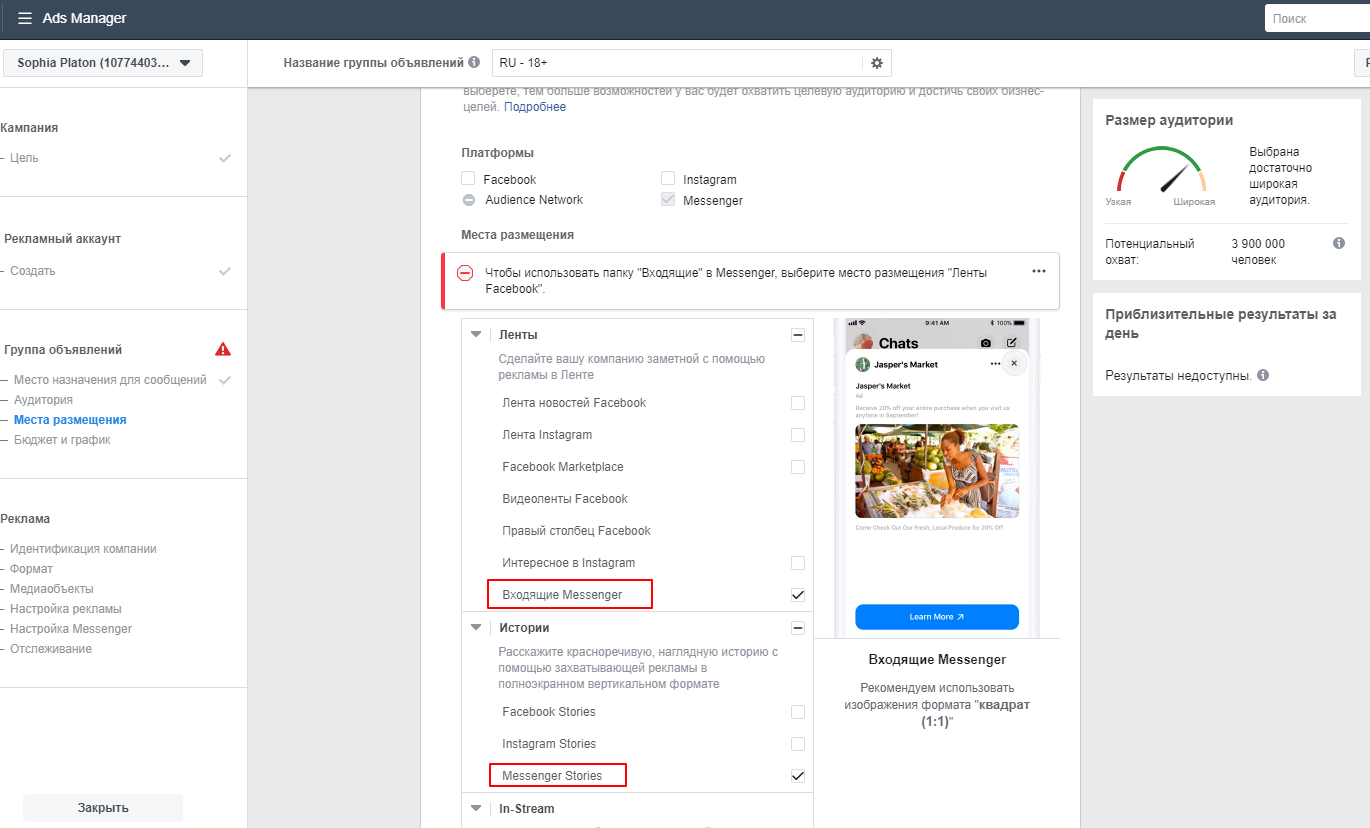Image resolution: width=1370 pixels, height=828 pixels.
Task: Click the gear icon next to ad set name
Action: (x=877, y=63)
